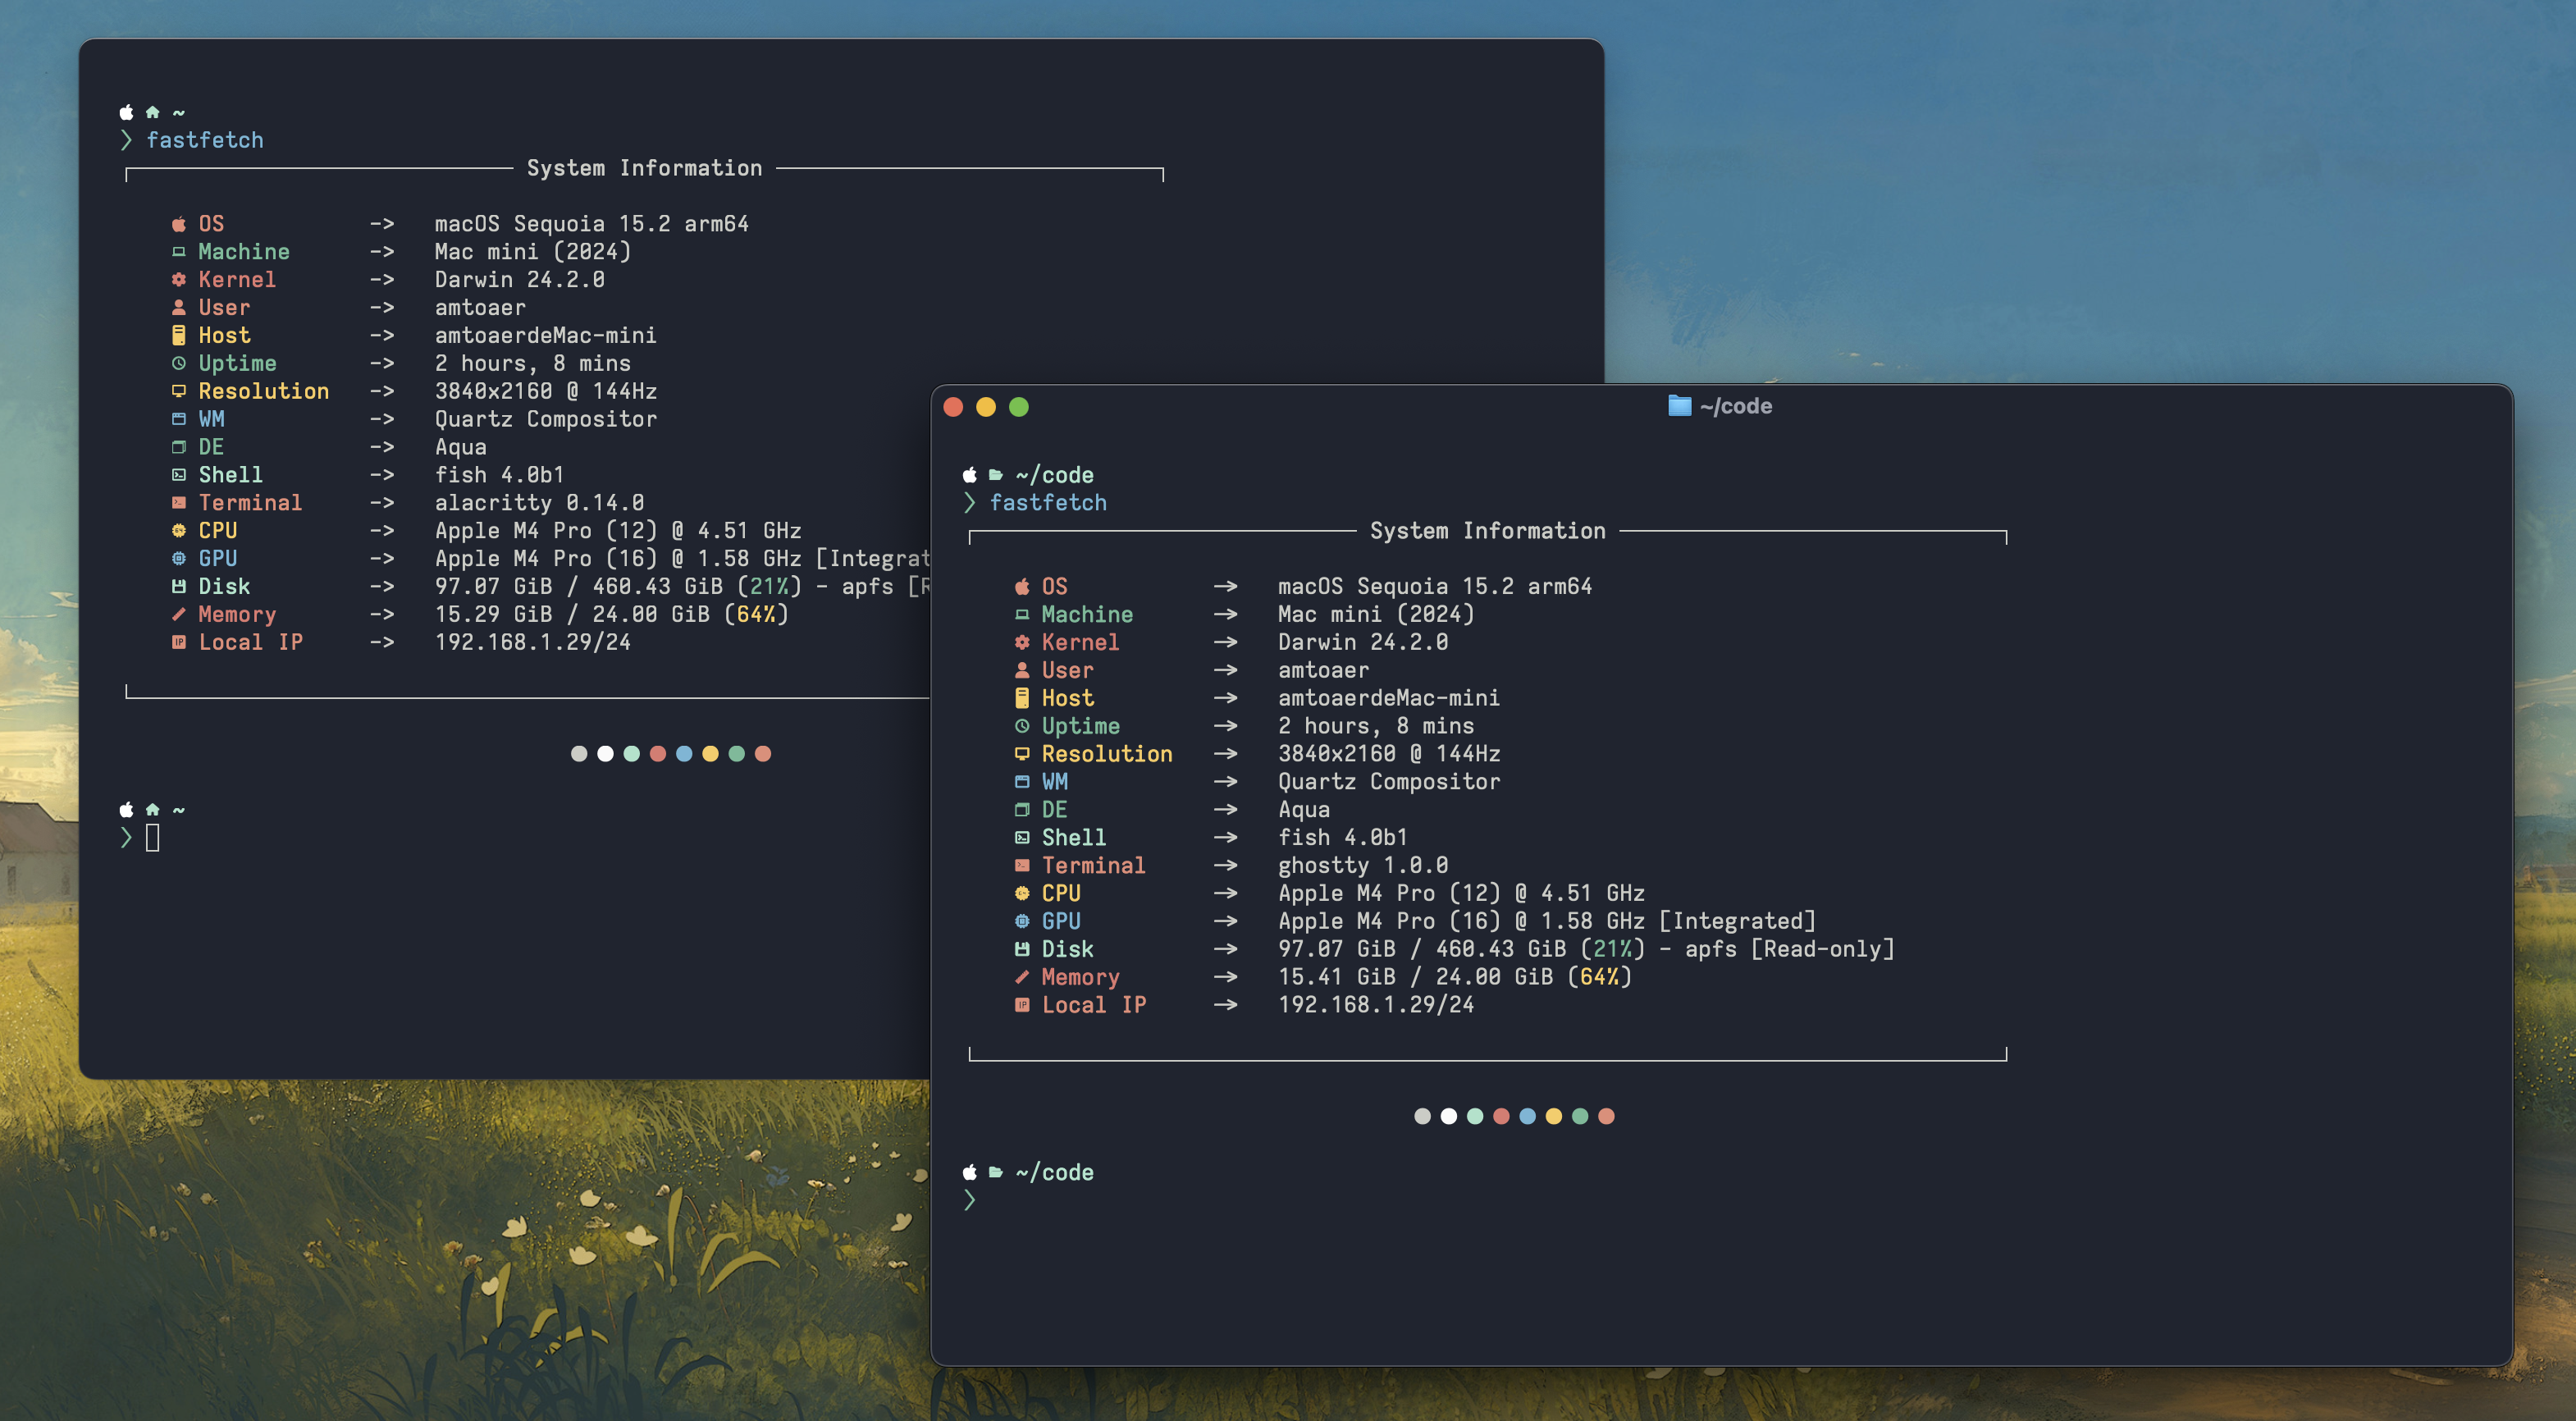The image size is (2576, 1421).
Task: Minimize Ghostty window with yellow button
Action: 986,407
